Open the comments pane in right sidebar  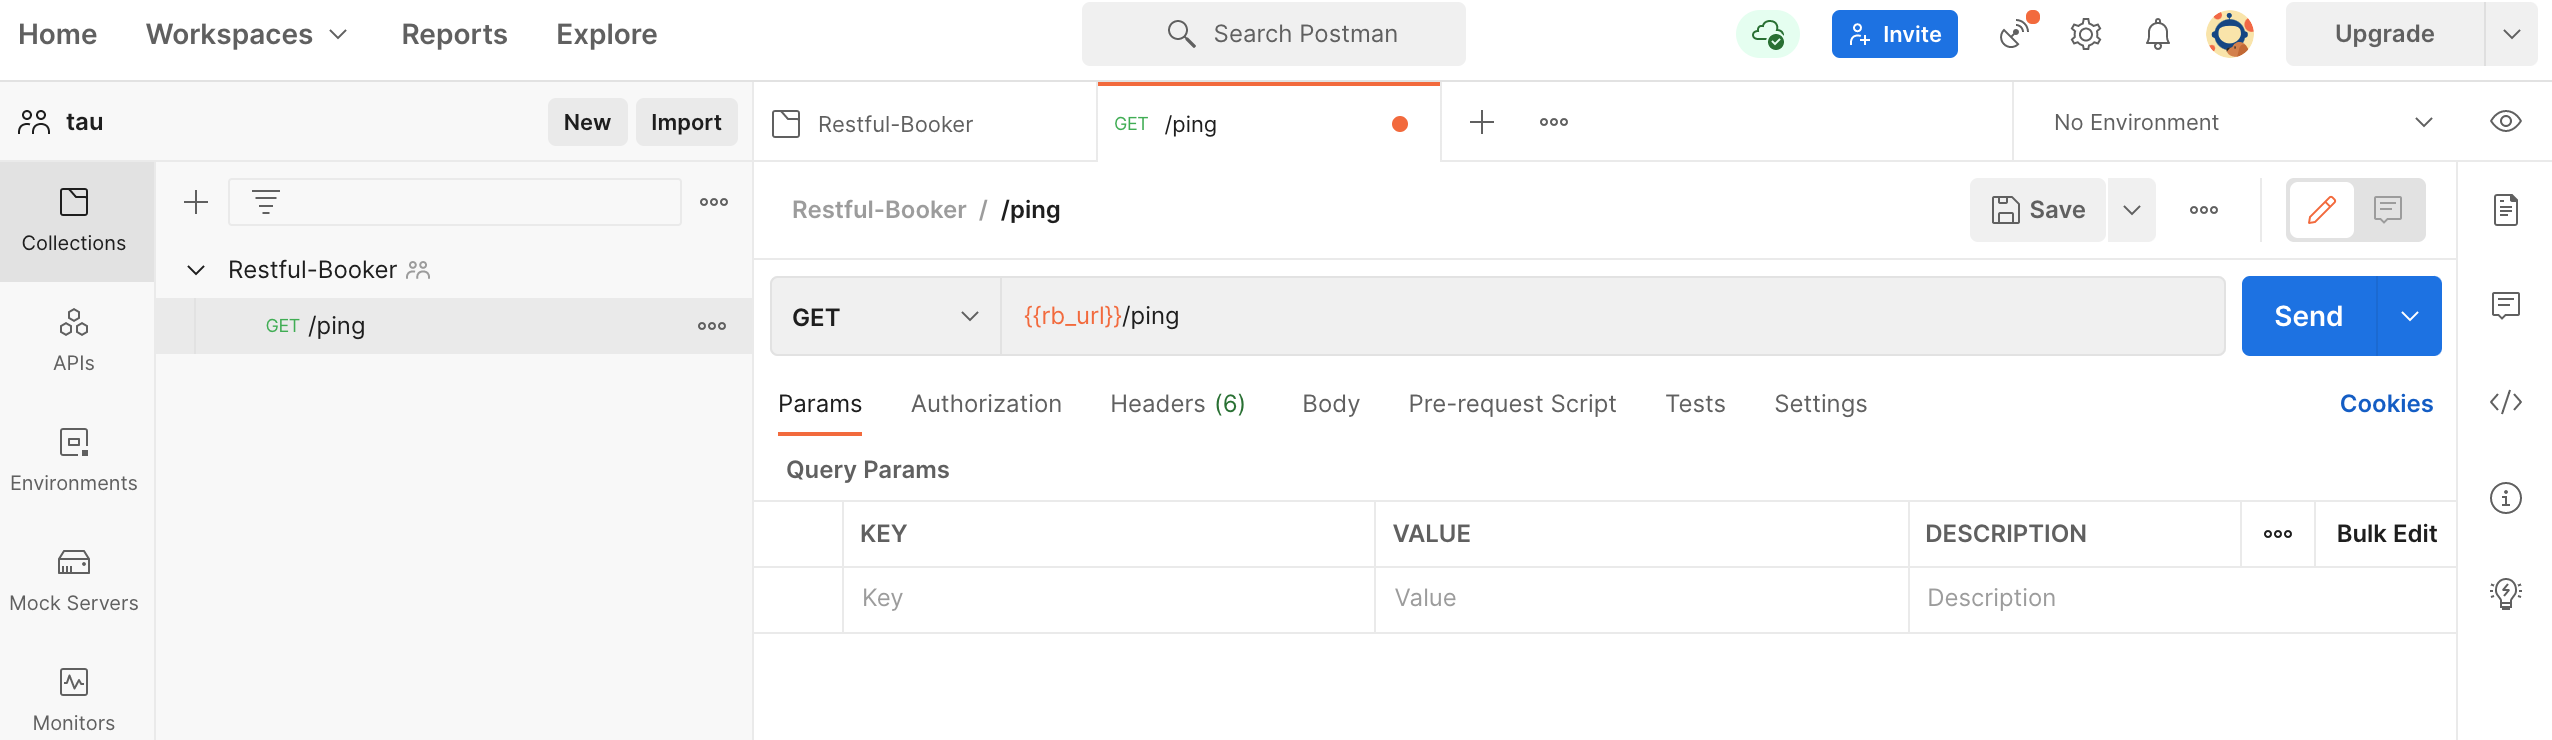point(2506,305)
